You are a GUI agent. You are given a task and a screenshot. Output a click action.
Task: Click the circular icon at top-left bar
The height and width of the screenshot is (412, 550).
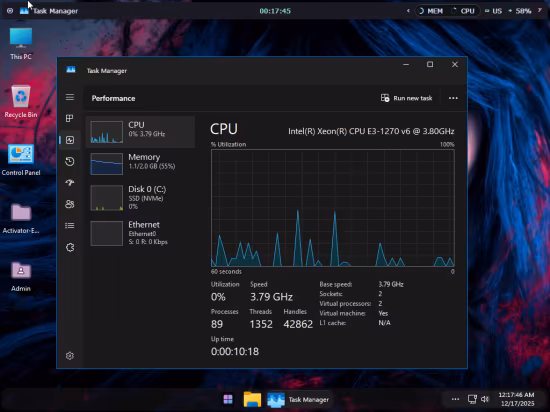(x=10, y=11)
